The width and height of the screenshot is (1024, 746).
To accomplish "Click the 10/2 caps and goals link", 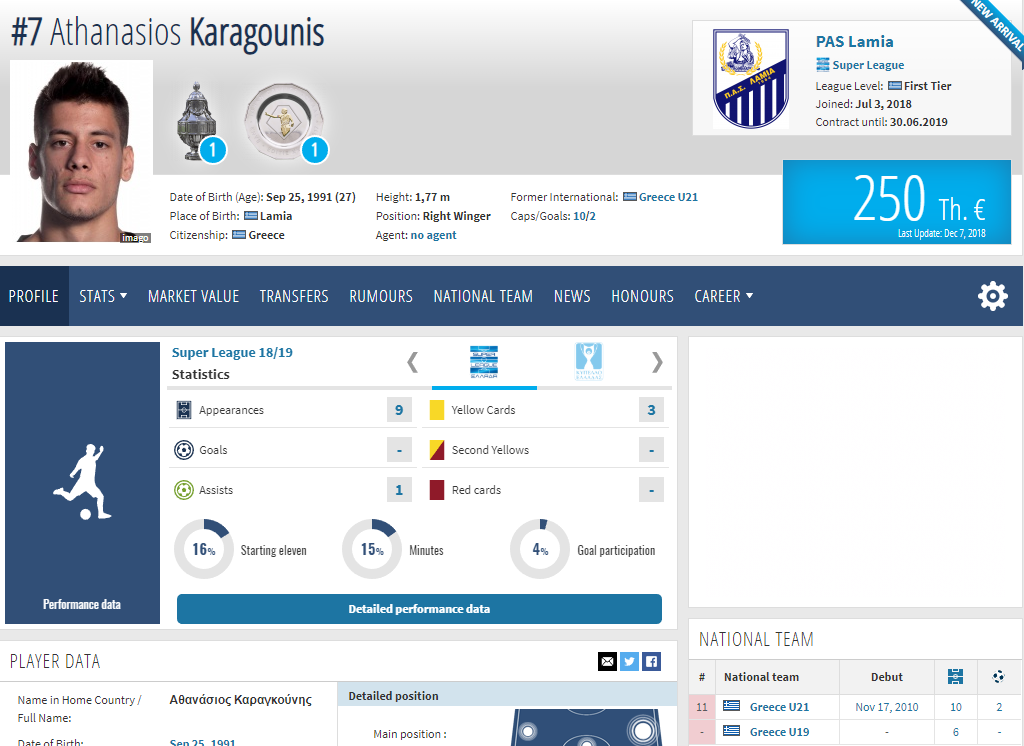I will pyautogui.click(x=584, y=216).
